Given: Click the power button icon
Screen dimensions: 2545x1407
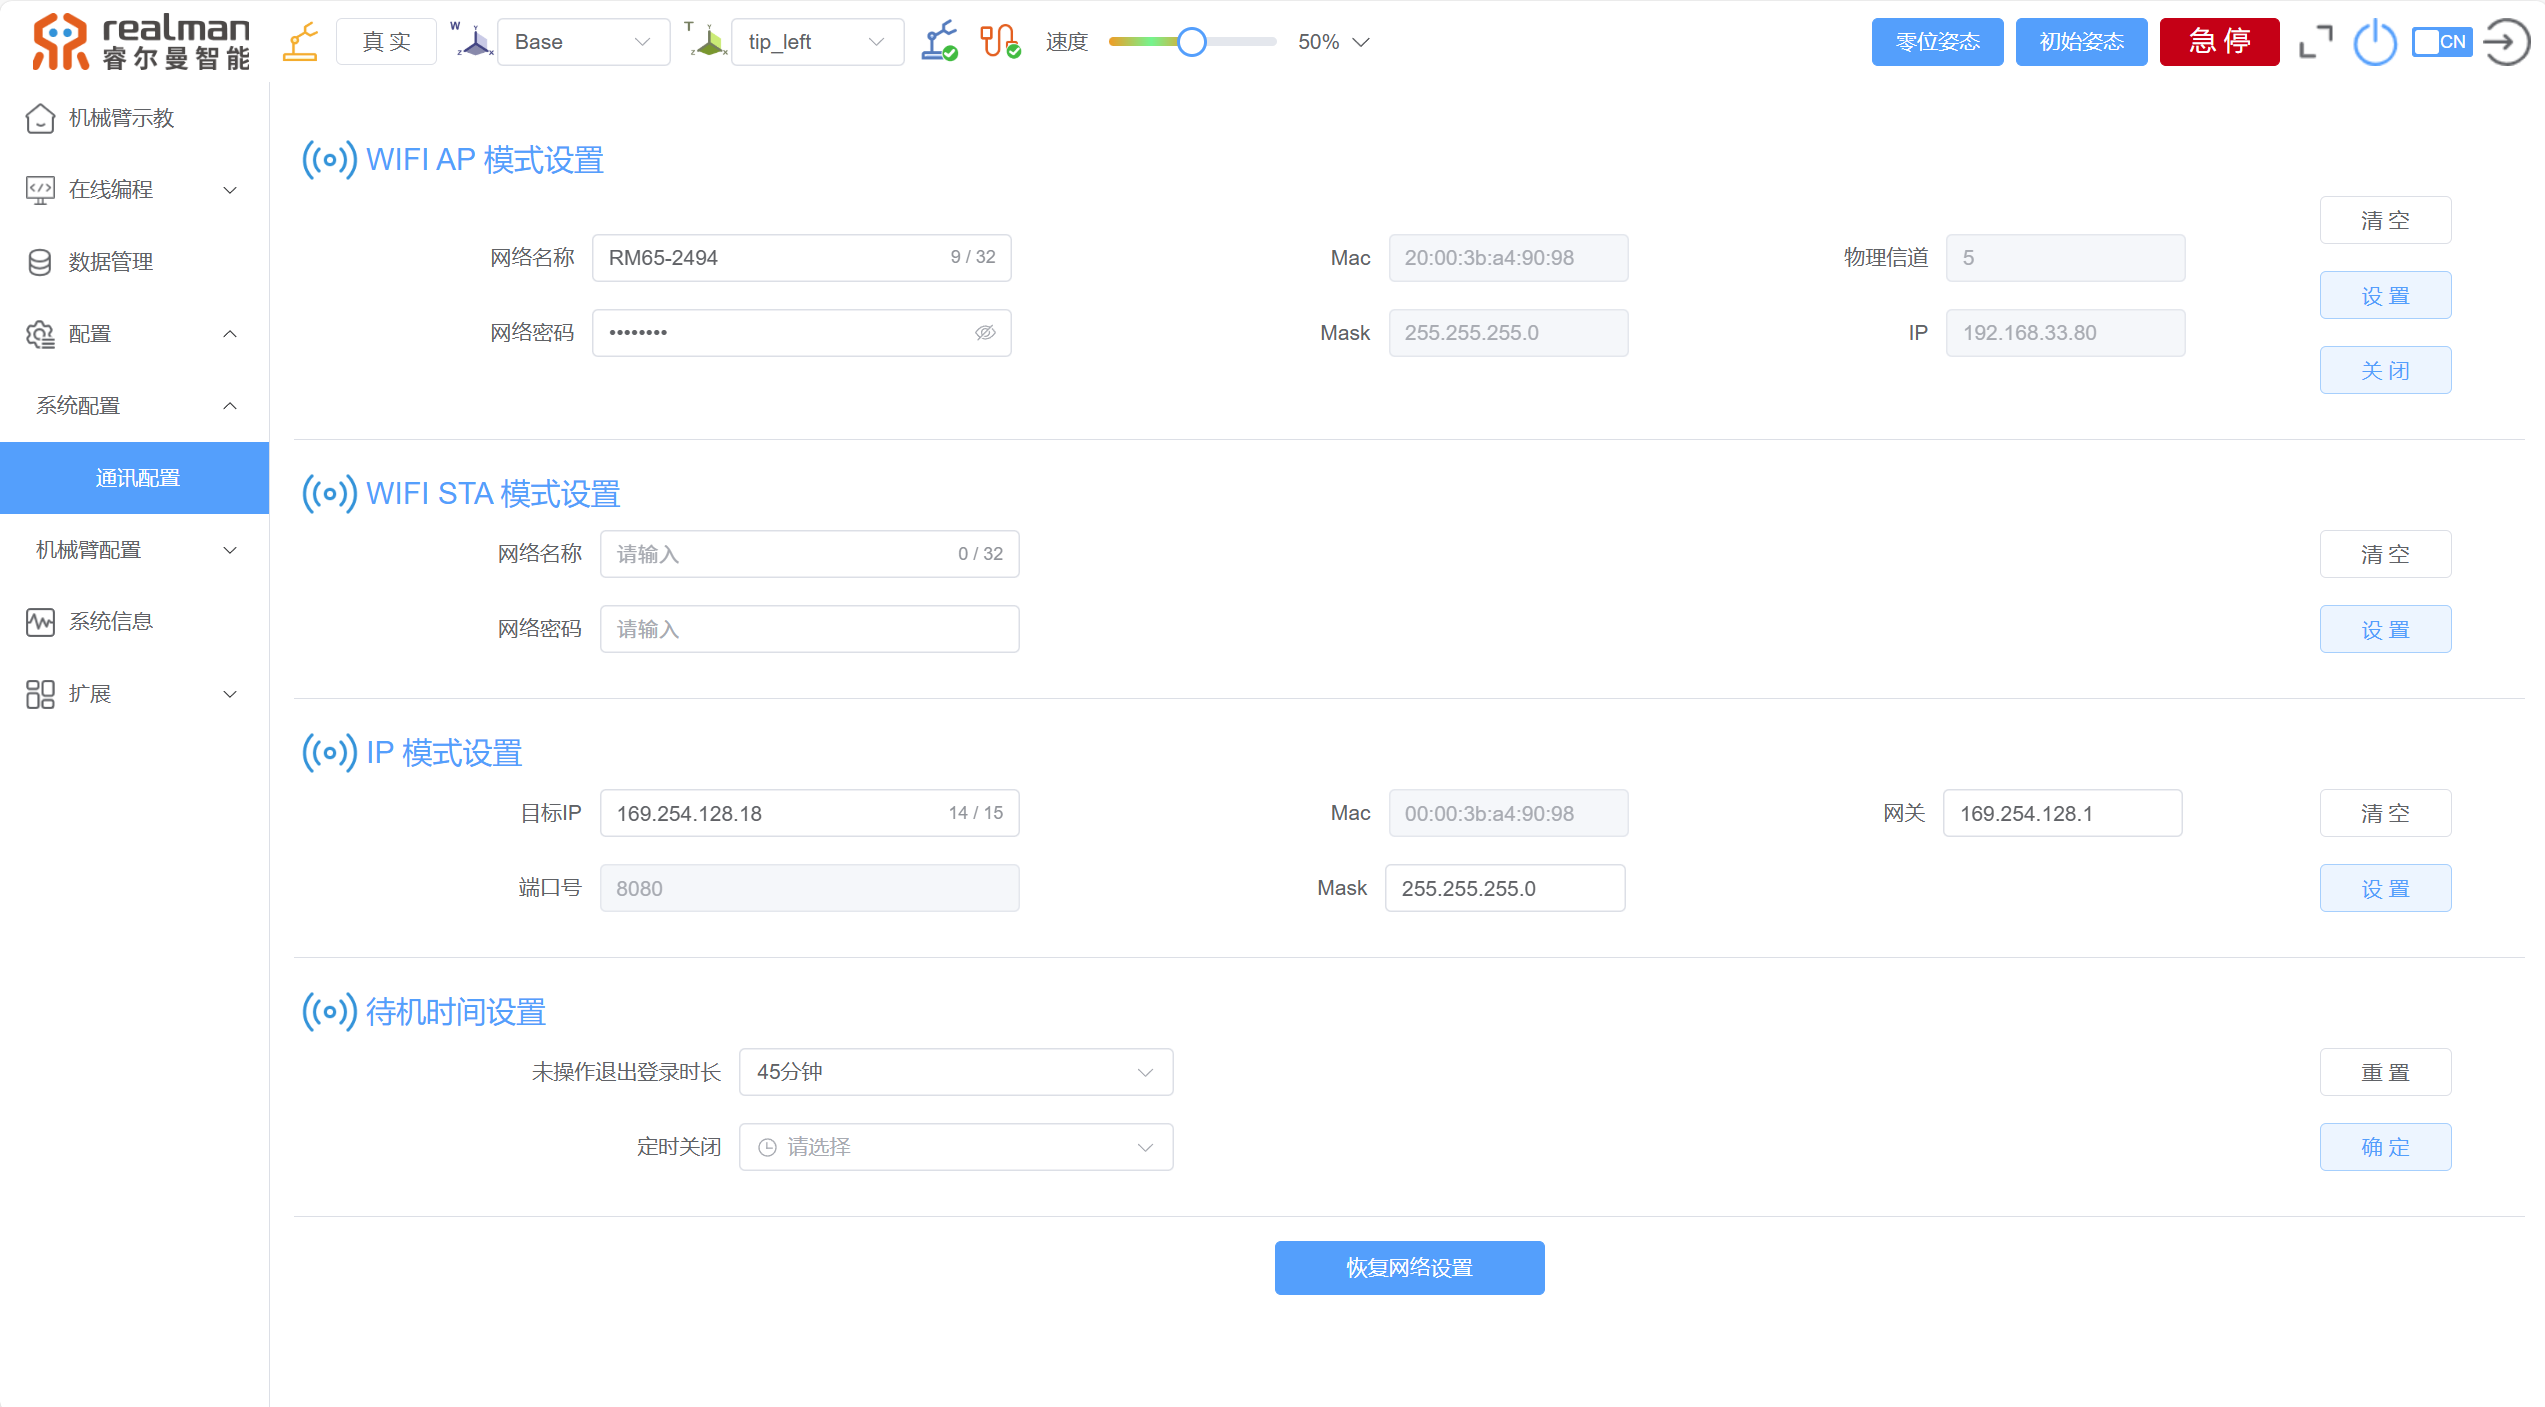Looking at the screenshot, I should pos(2375,43).
